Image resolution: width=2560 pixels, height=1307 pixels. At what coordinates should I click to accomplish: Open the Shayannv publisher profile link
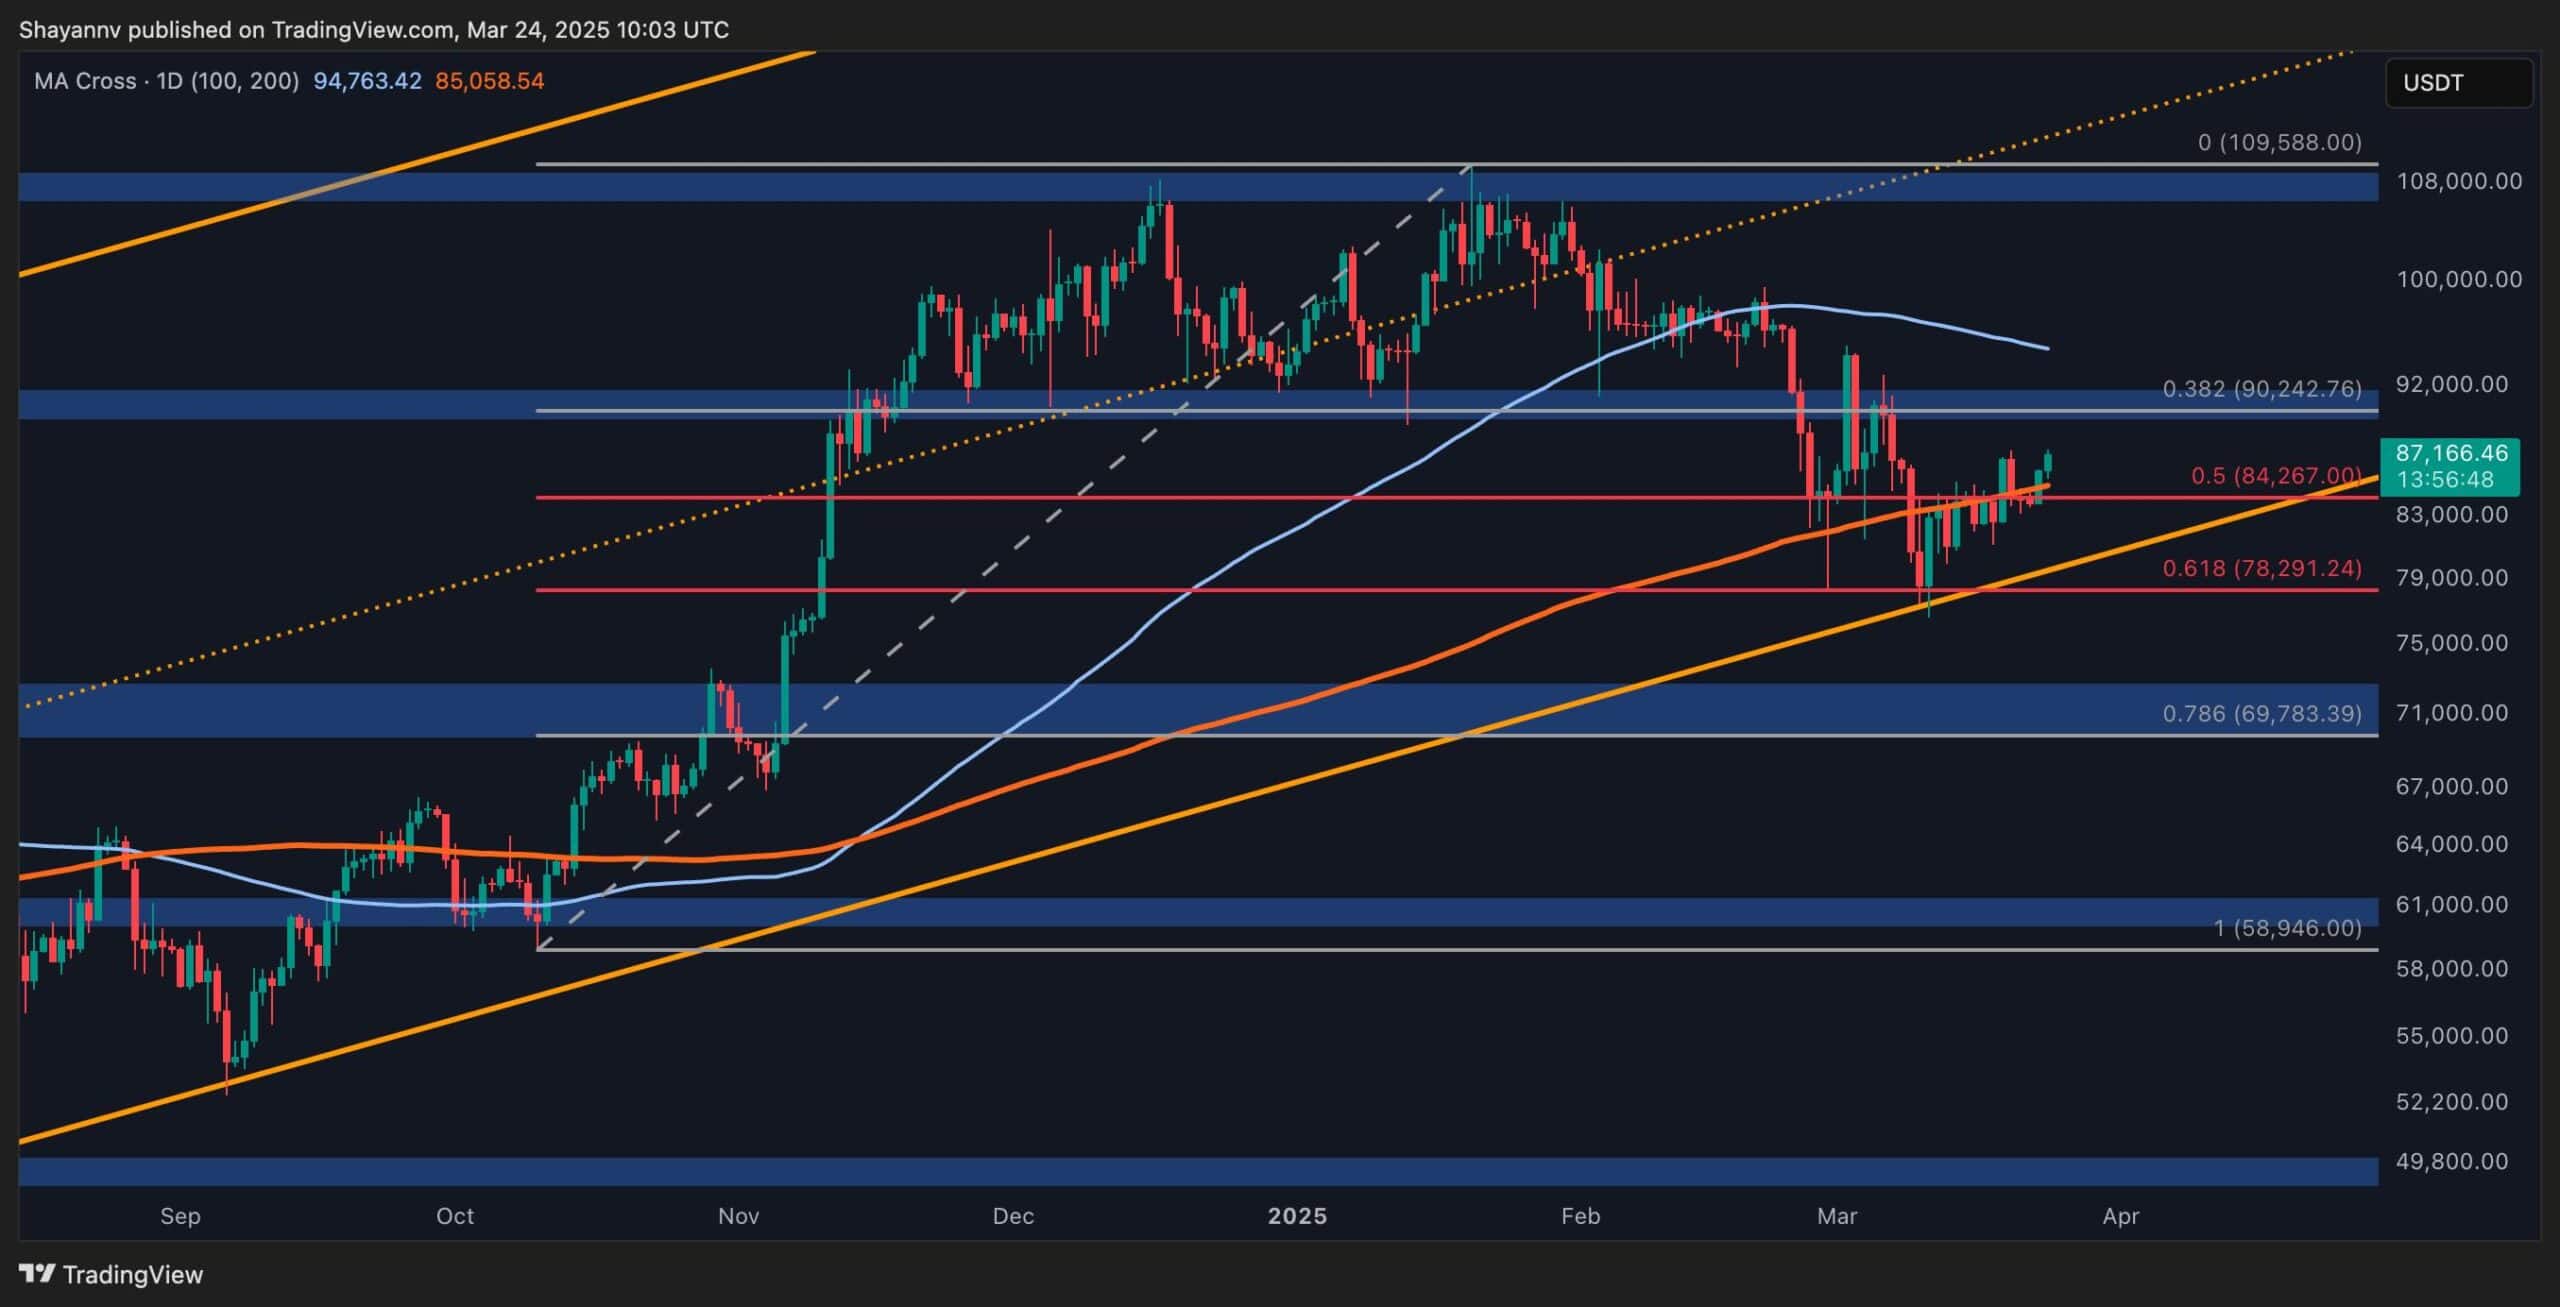pos(72,29)
